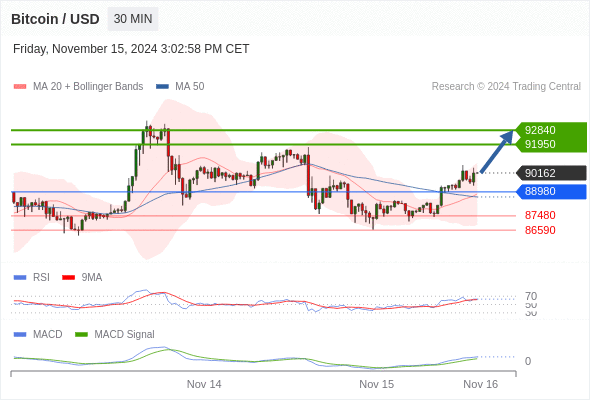Click the 88980 pivot price tag
Viewport: 590px width, 400px height.
551,192
